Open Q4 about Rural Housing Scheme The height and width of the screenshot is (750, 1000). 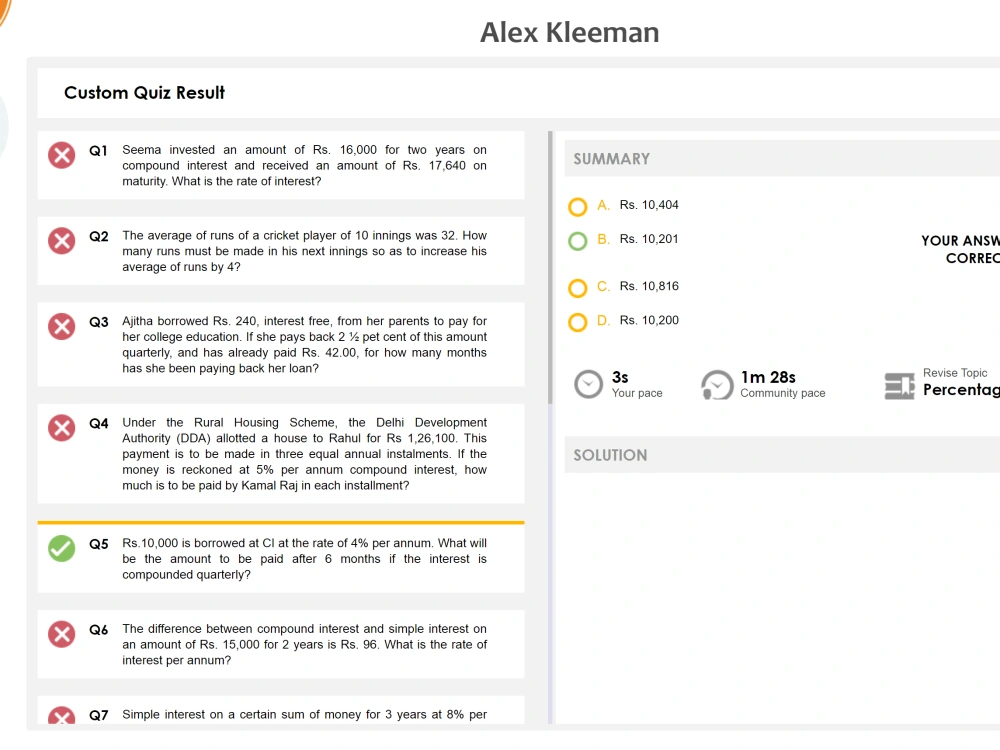point(281,453)
